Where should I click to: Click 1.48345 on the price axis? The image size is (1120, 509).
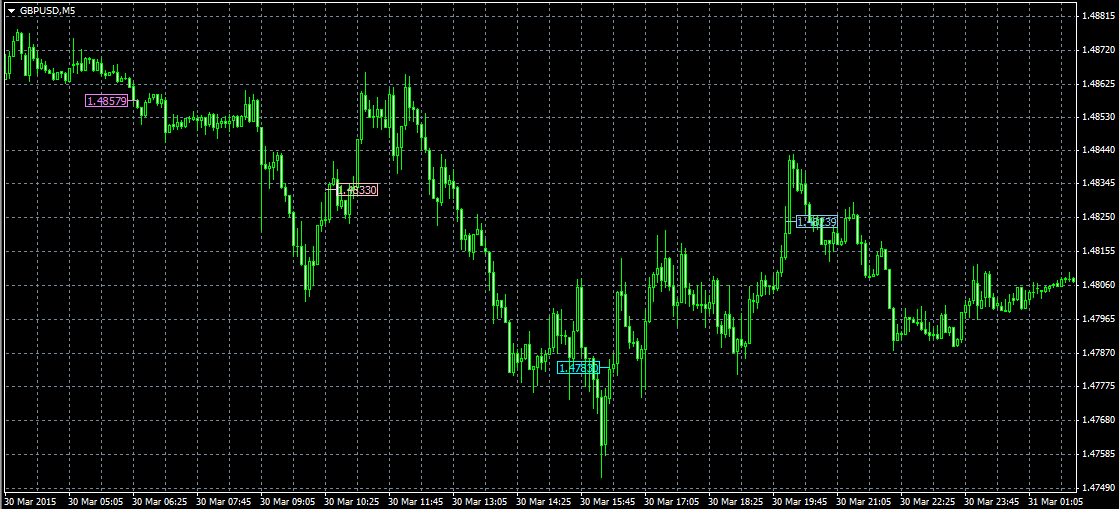click(x=1099, y=183)
